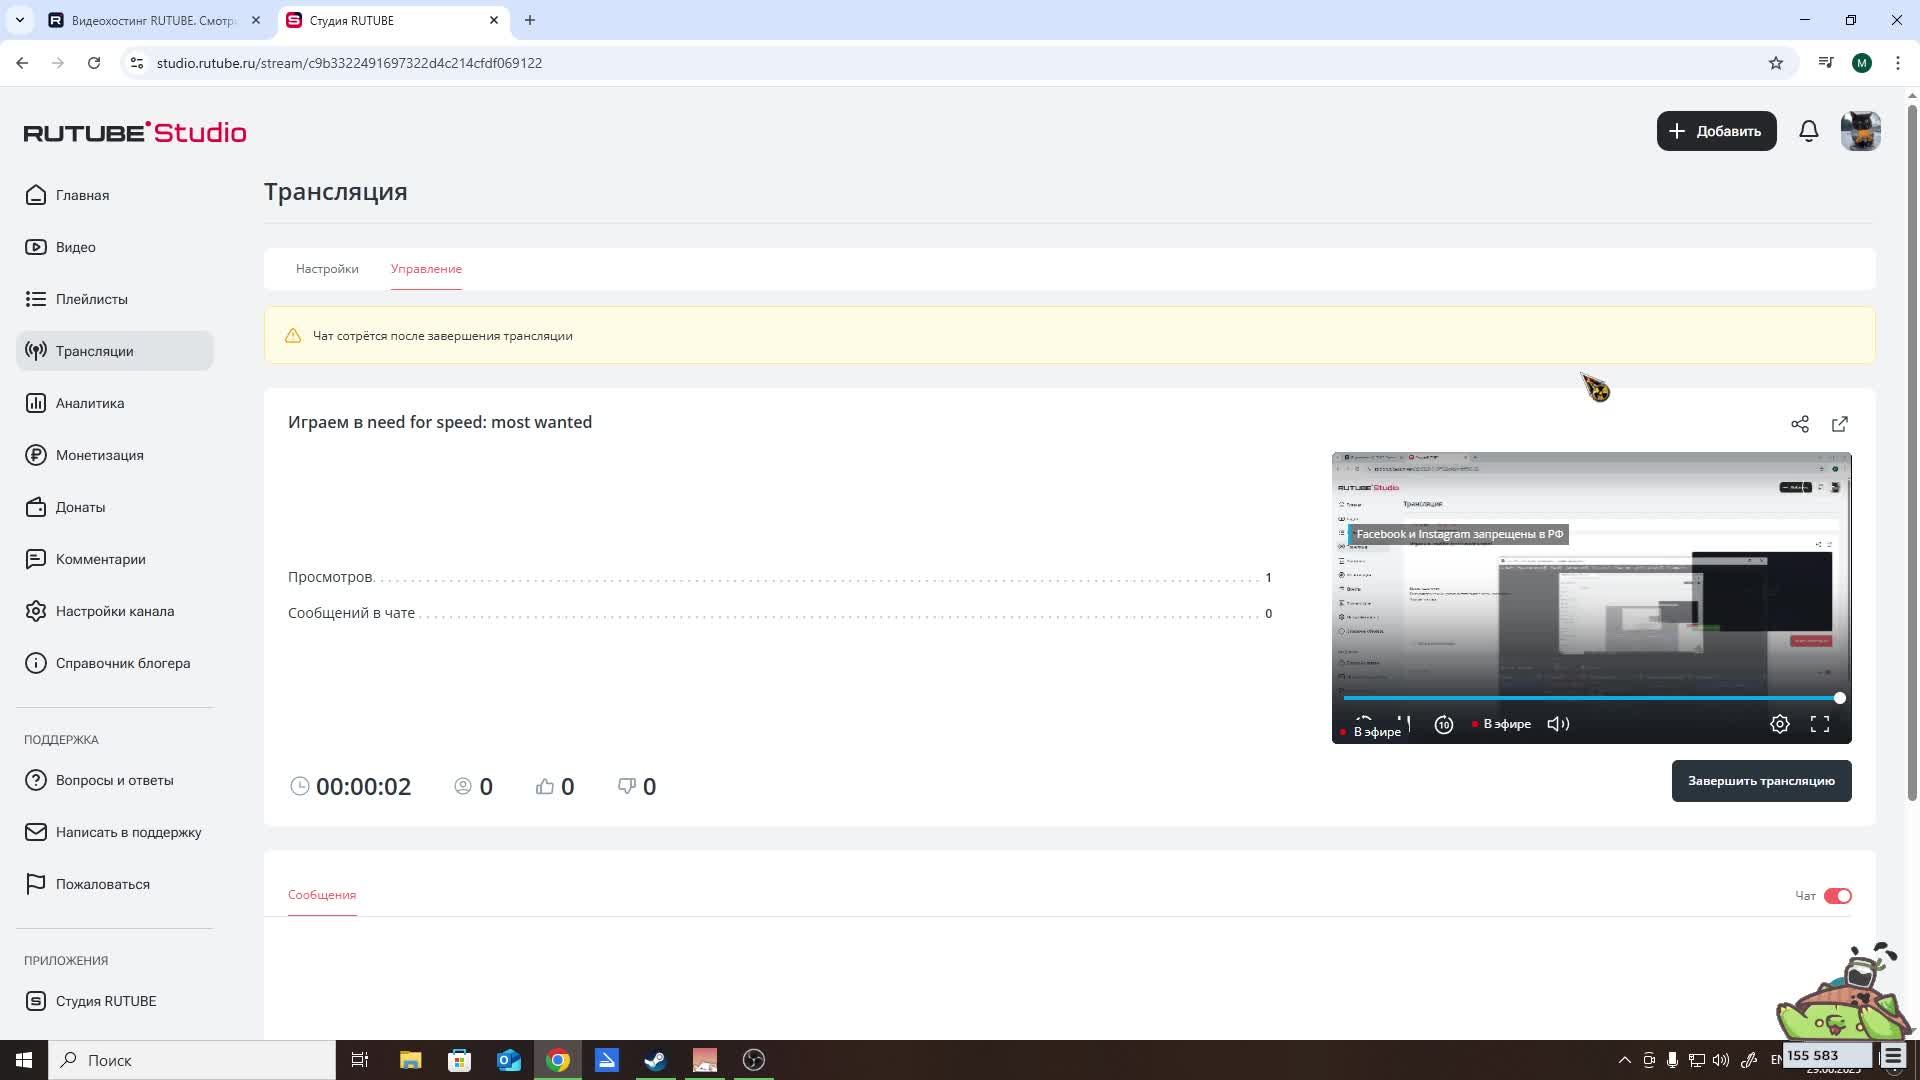Select the Студия RUTUBE browser tab

coord(393,20)
